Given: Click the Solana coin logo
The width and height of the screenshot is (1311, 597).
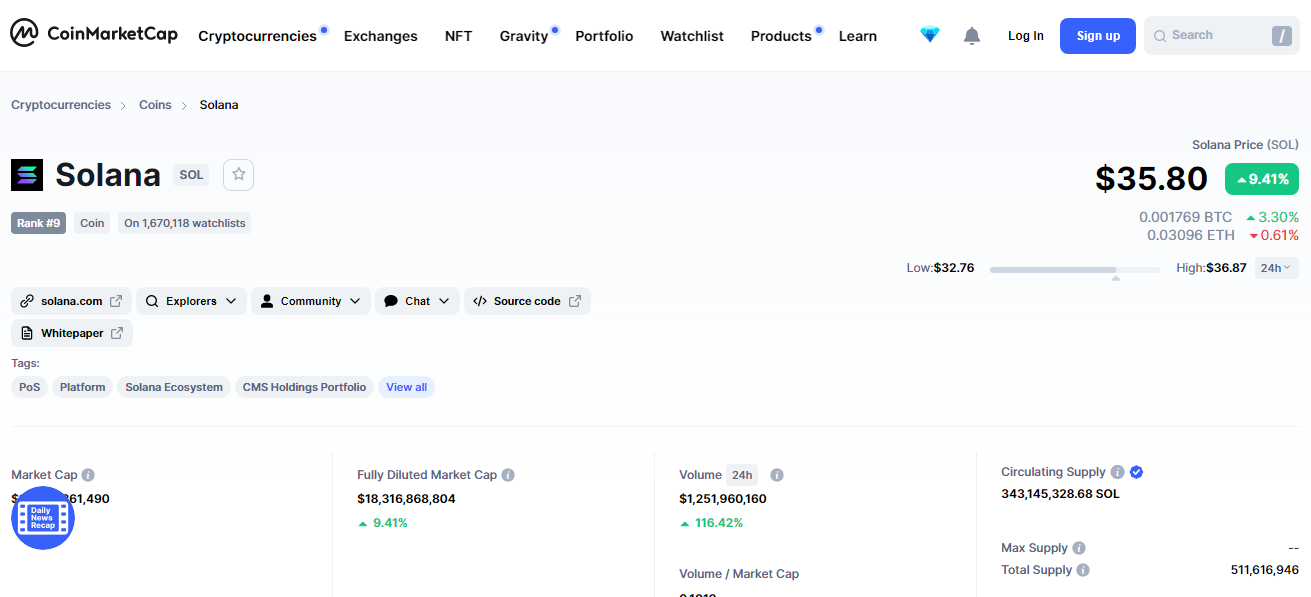Looking at the screenshot, I should 27,174.
